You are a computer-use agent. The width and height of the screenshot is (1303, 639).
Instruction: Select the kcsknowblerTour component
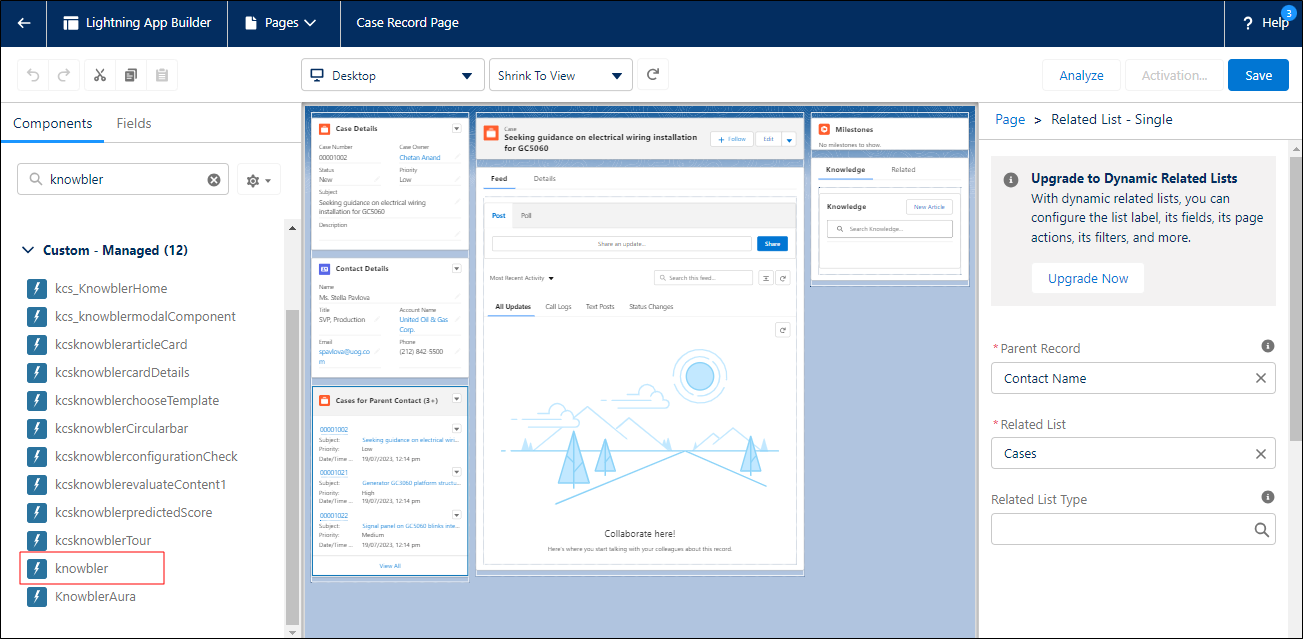click(x=103, y=540)
